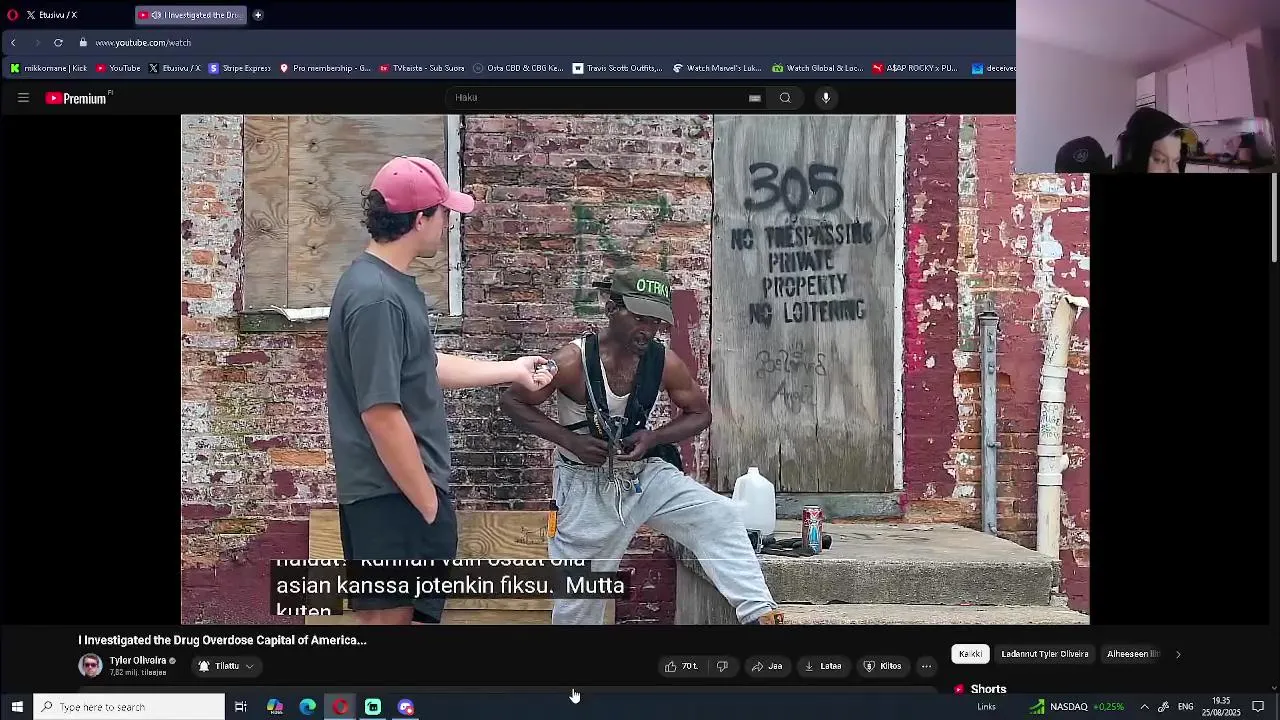Switch to Opera in the taskbar
The width and height of the screenshot is (1280, 720).
pyautogui.click(x=341, y=707)
